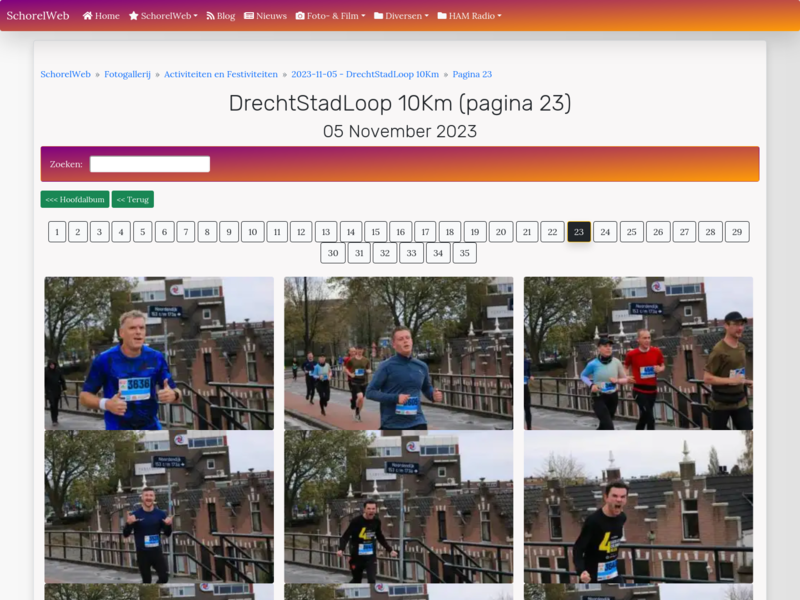Go to gallery page 10
The image size is (800, 600).
click(253, 232)
